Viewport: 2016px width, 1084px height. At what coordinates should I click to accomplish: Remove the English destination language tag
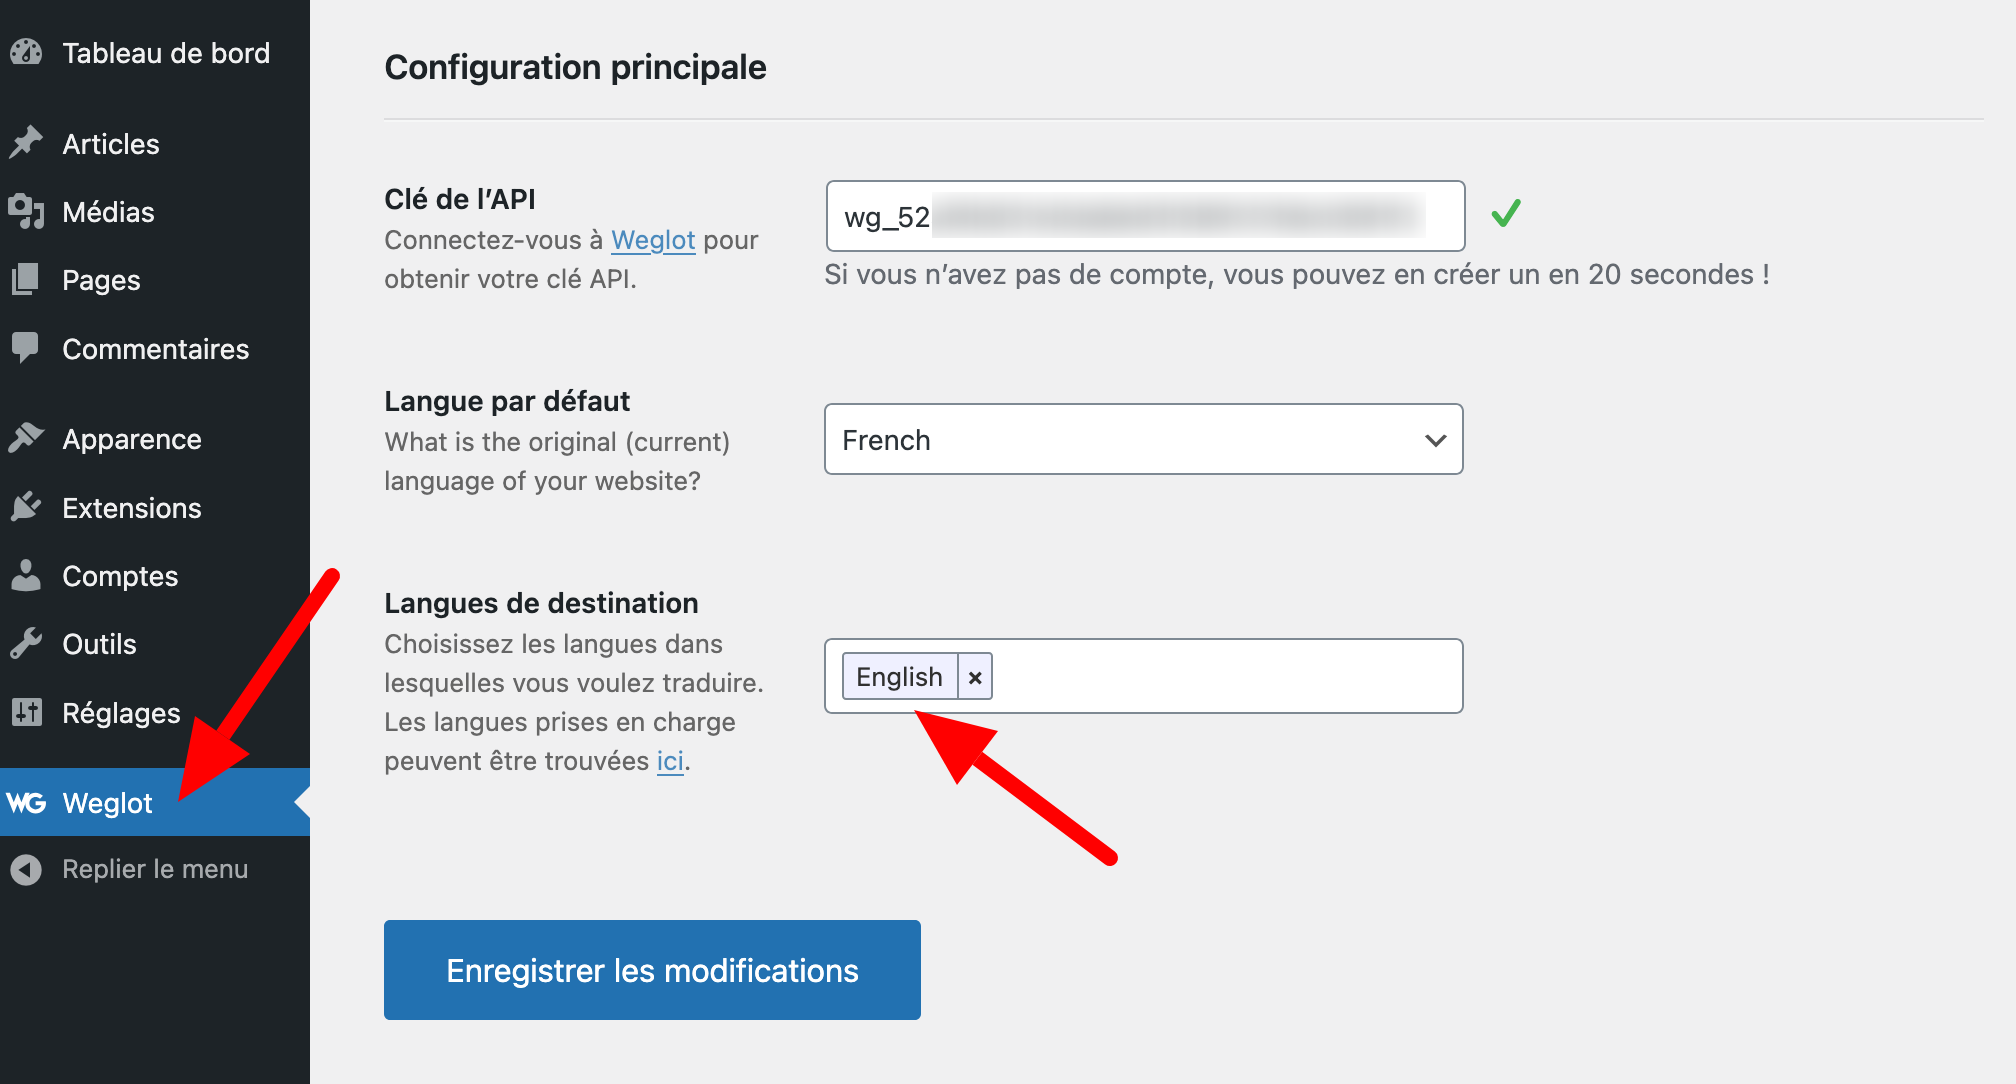coord(975,677)
